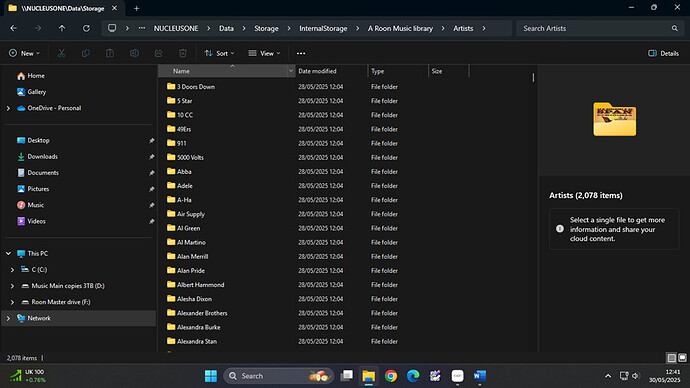This screenshot has height=388, width=690.
Task: Click the Paste toolbar icon
Action: (x=110, y=53)
